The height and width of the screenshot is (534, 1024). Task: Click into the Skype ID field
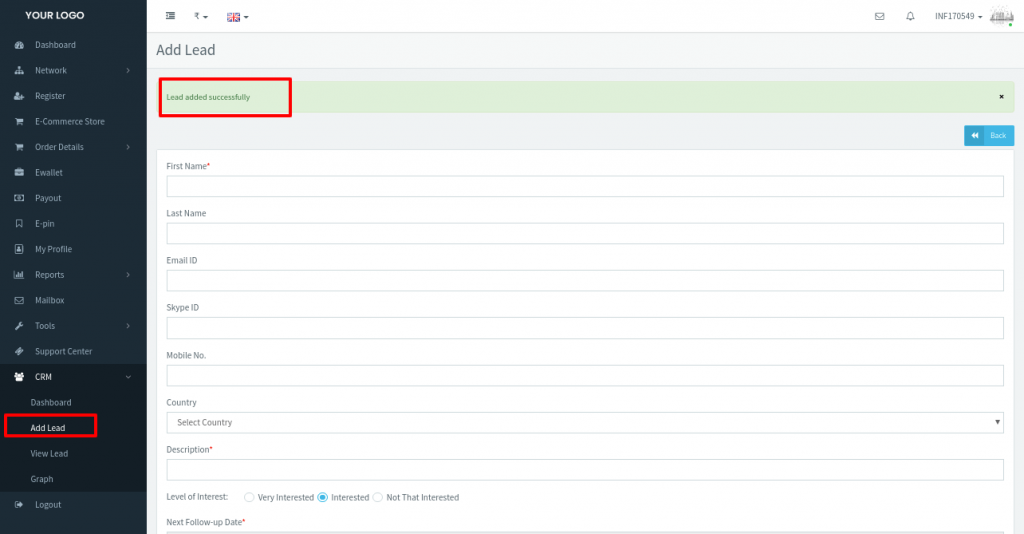584,328
